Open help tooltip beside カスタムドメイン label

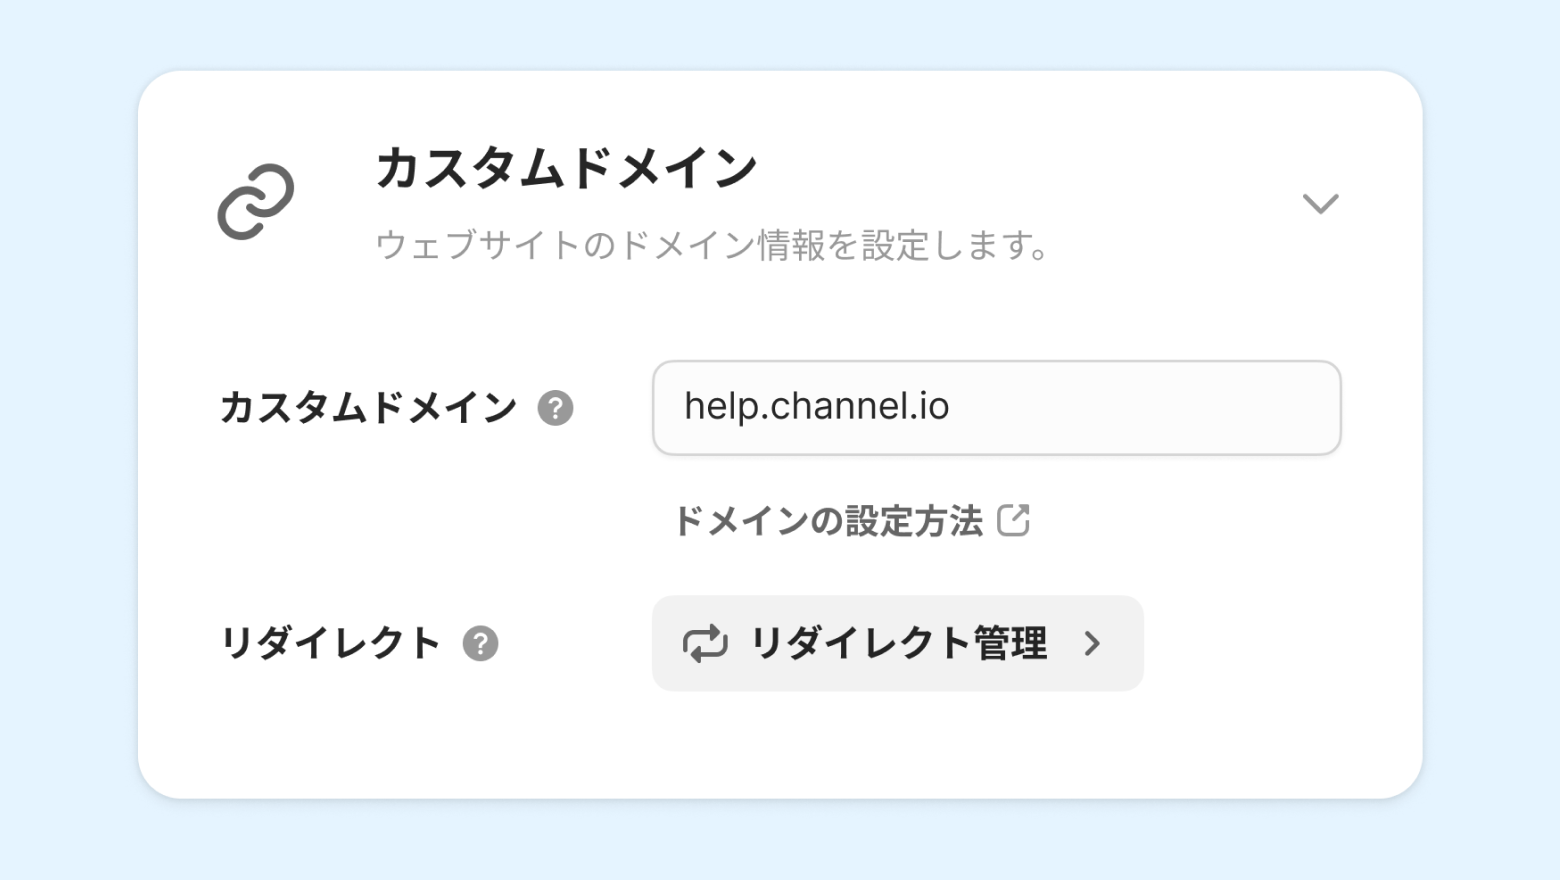[555, 408]
